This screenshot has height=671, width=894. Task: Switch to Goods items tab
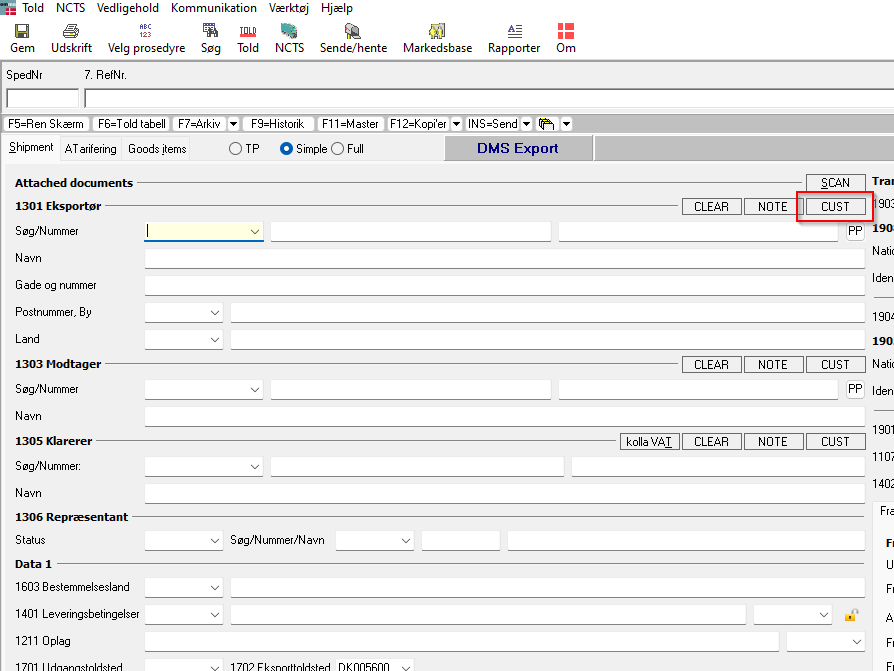click(157, 149)
